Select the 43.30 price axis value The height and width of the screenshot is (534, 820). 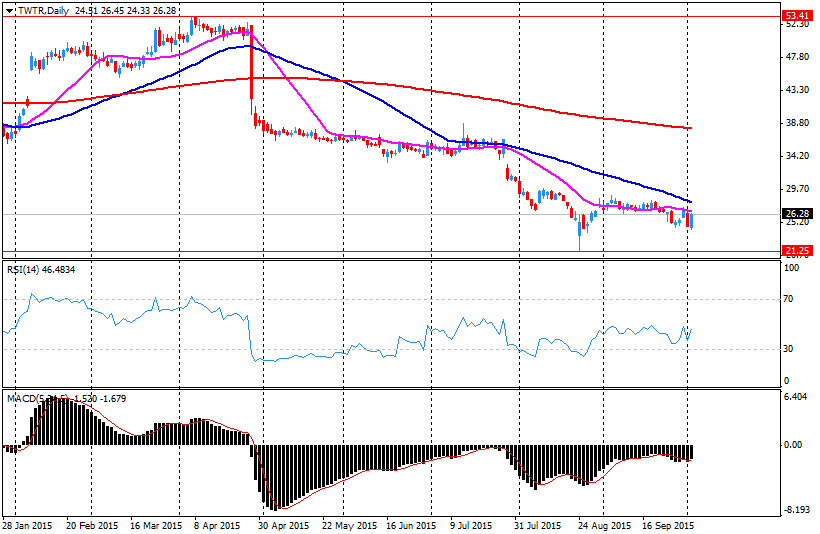(x=797, y=89)
